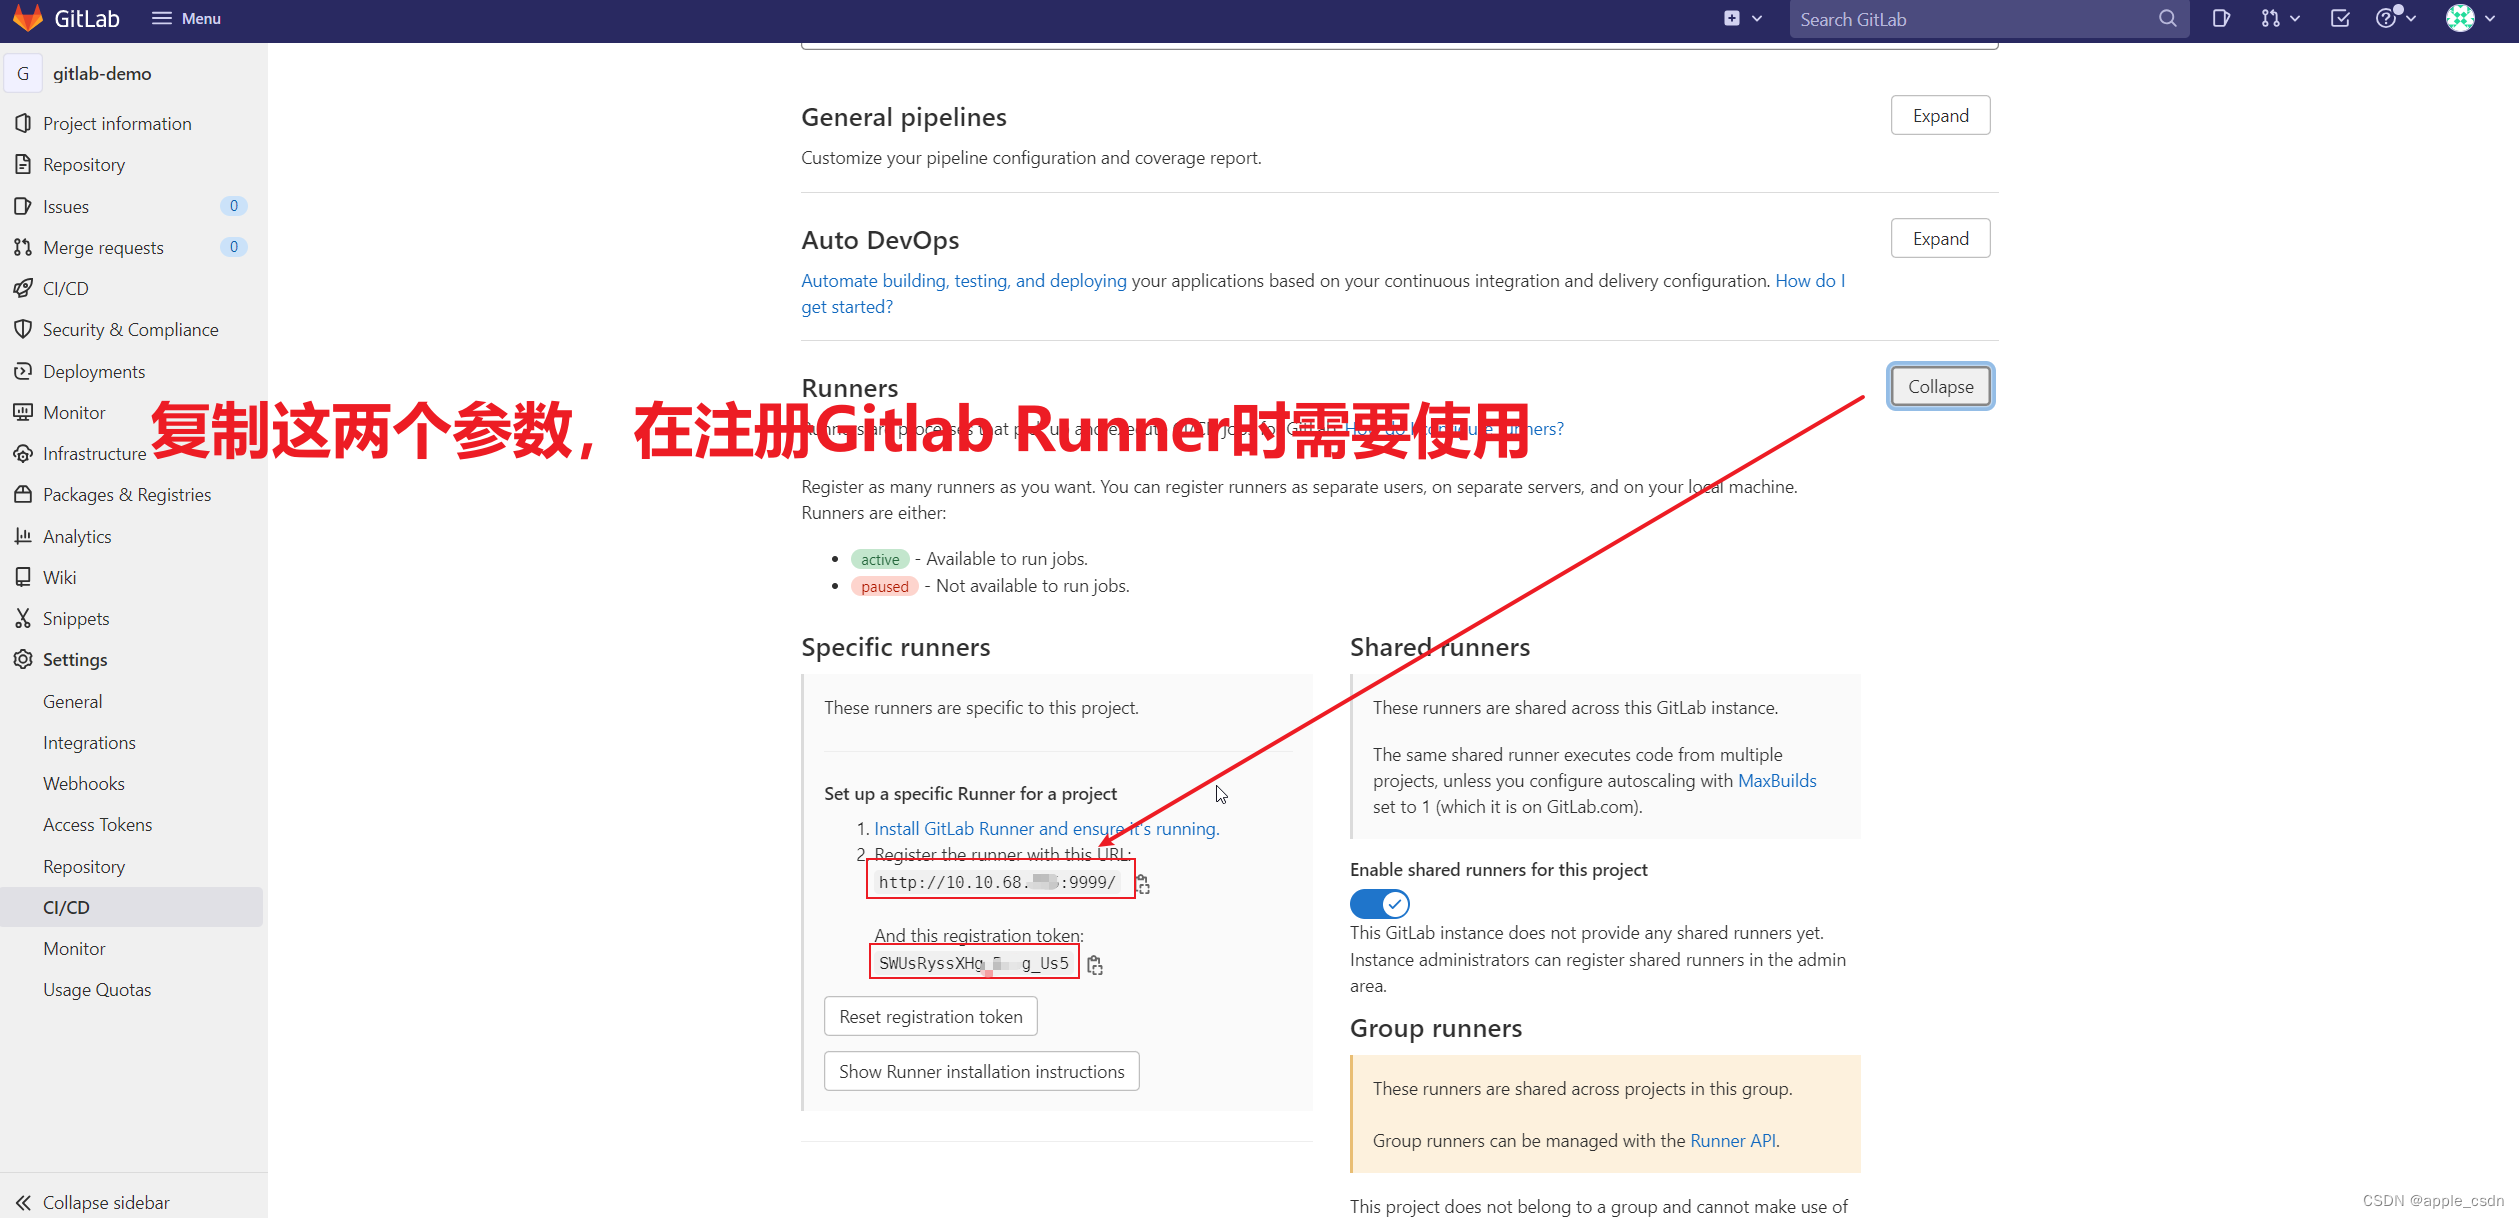
Task: Copy the runner registration URL
Action: 1143,884
